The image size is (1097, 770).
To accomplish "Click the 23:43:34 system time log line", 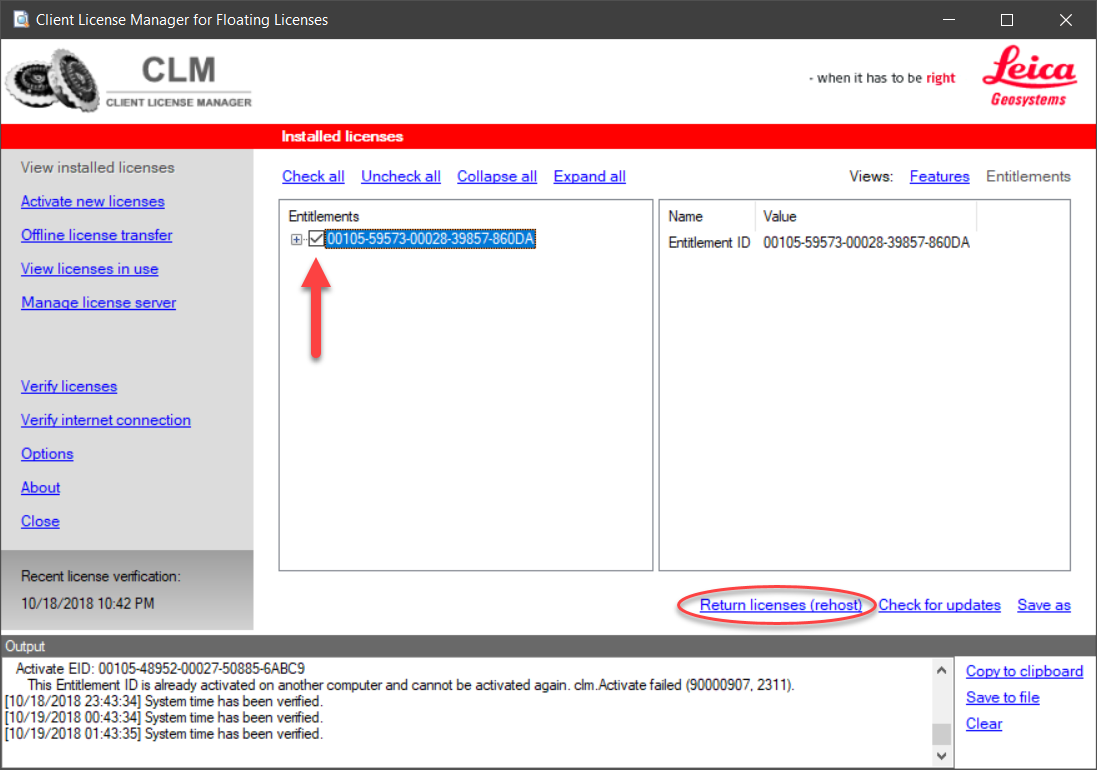I will (x=164, y=701).
